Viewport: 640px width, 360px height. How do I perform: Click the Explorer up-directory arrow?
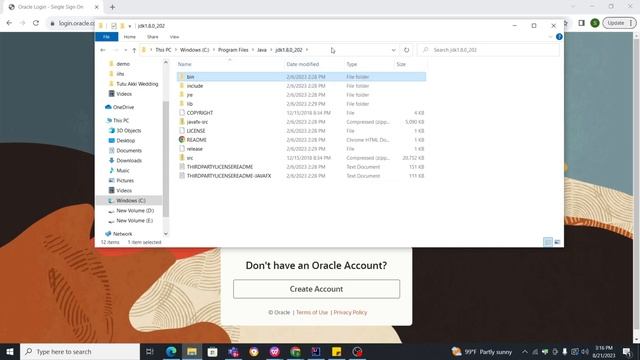[134, 50]
